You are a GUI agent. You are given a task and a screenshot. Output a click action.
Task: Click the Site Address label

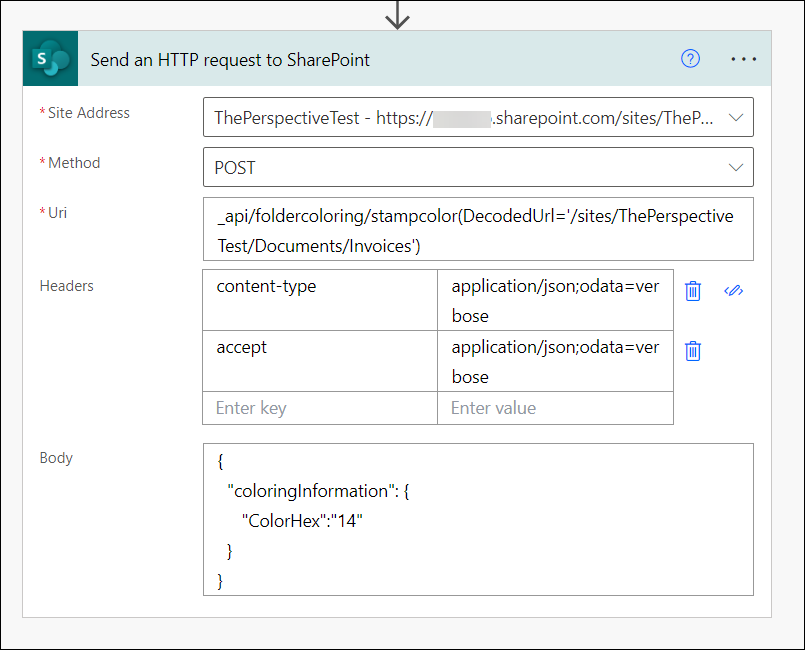88,113
